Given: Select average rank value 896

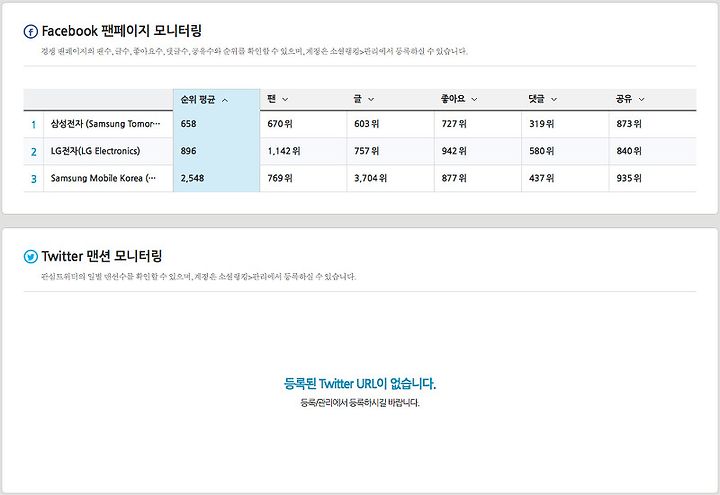Looking at the screenshot, I should tap(188, 151).
